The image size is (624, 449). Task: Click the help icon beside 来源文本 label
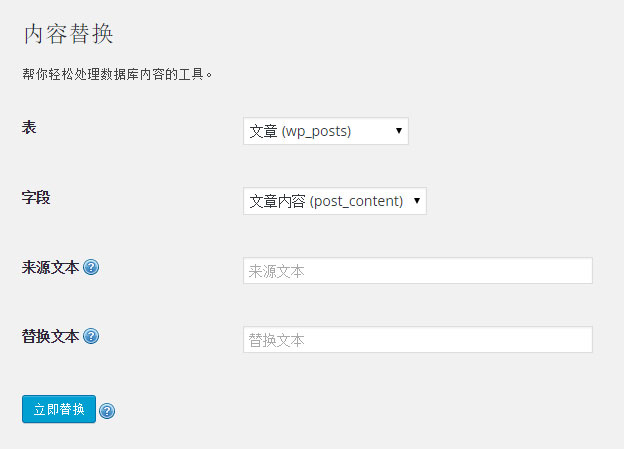click(91, 267)
